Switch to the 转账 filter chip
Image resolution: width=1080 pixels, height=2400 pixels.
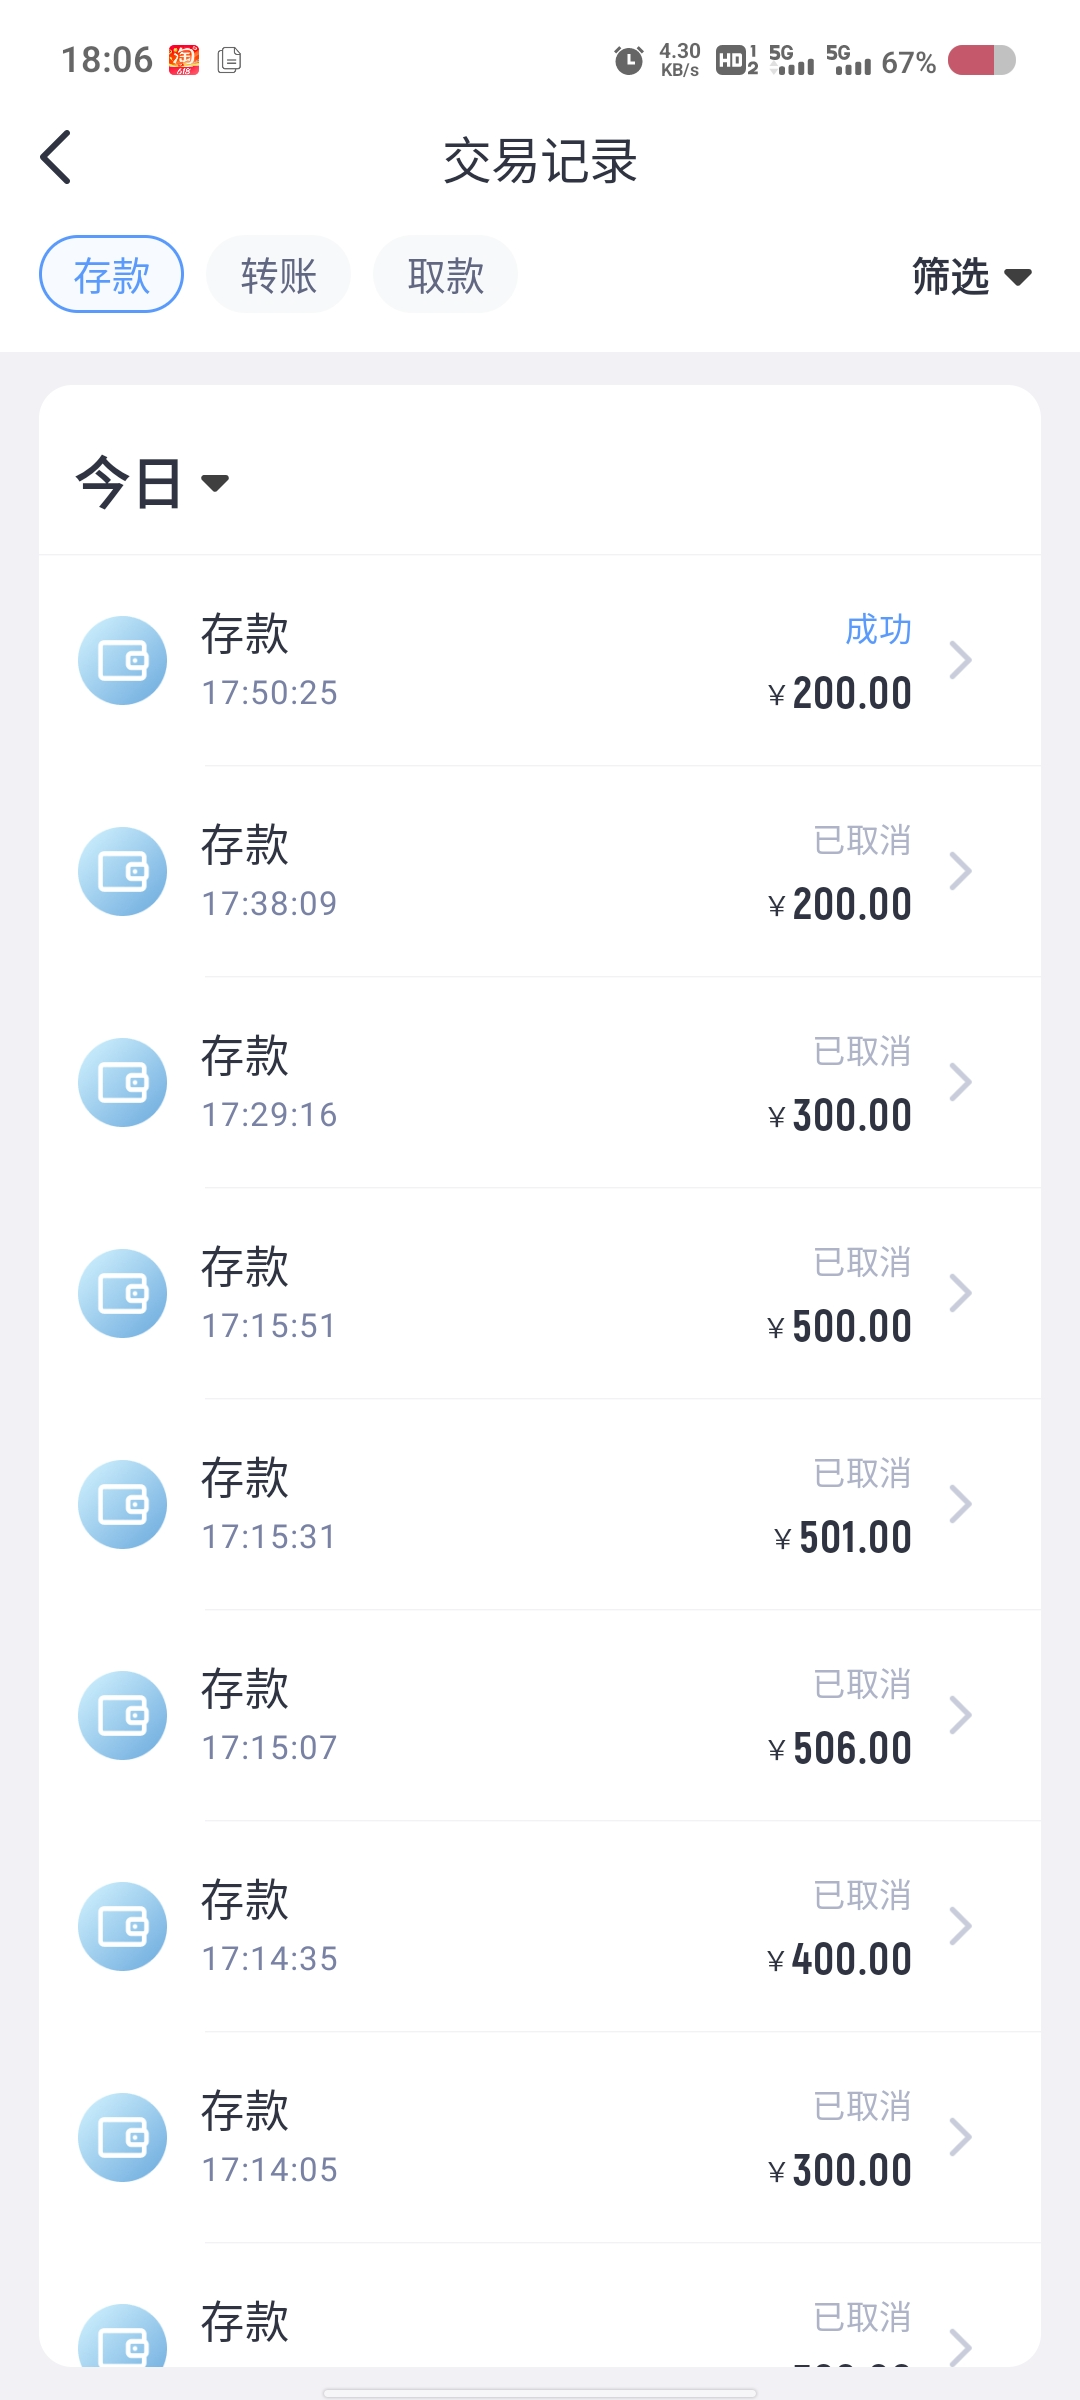[278, 275]
